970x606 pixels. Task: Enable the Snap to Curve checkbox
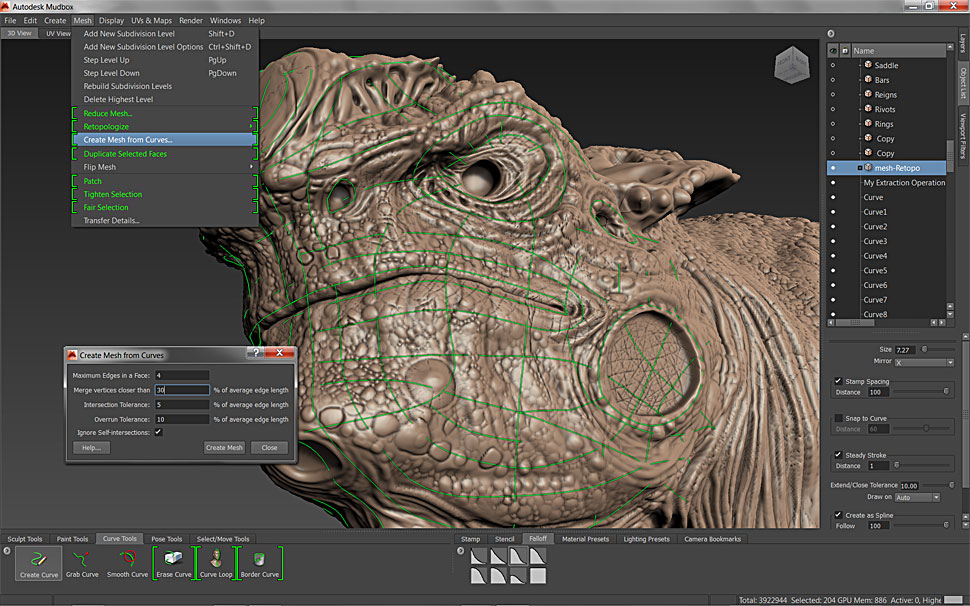click(x=838, y=418)
